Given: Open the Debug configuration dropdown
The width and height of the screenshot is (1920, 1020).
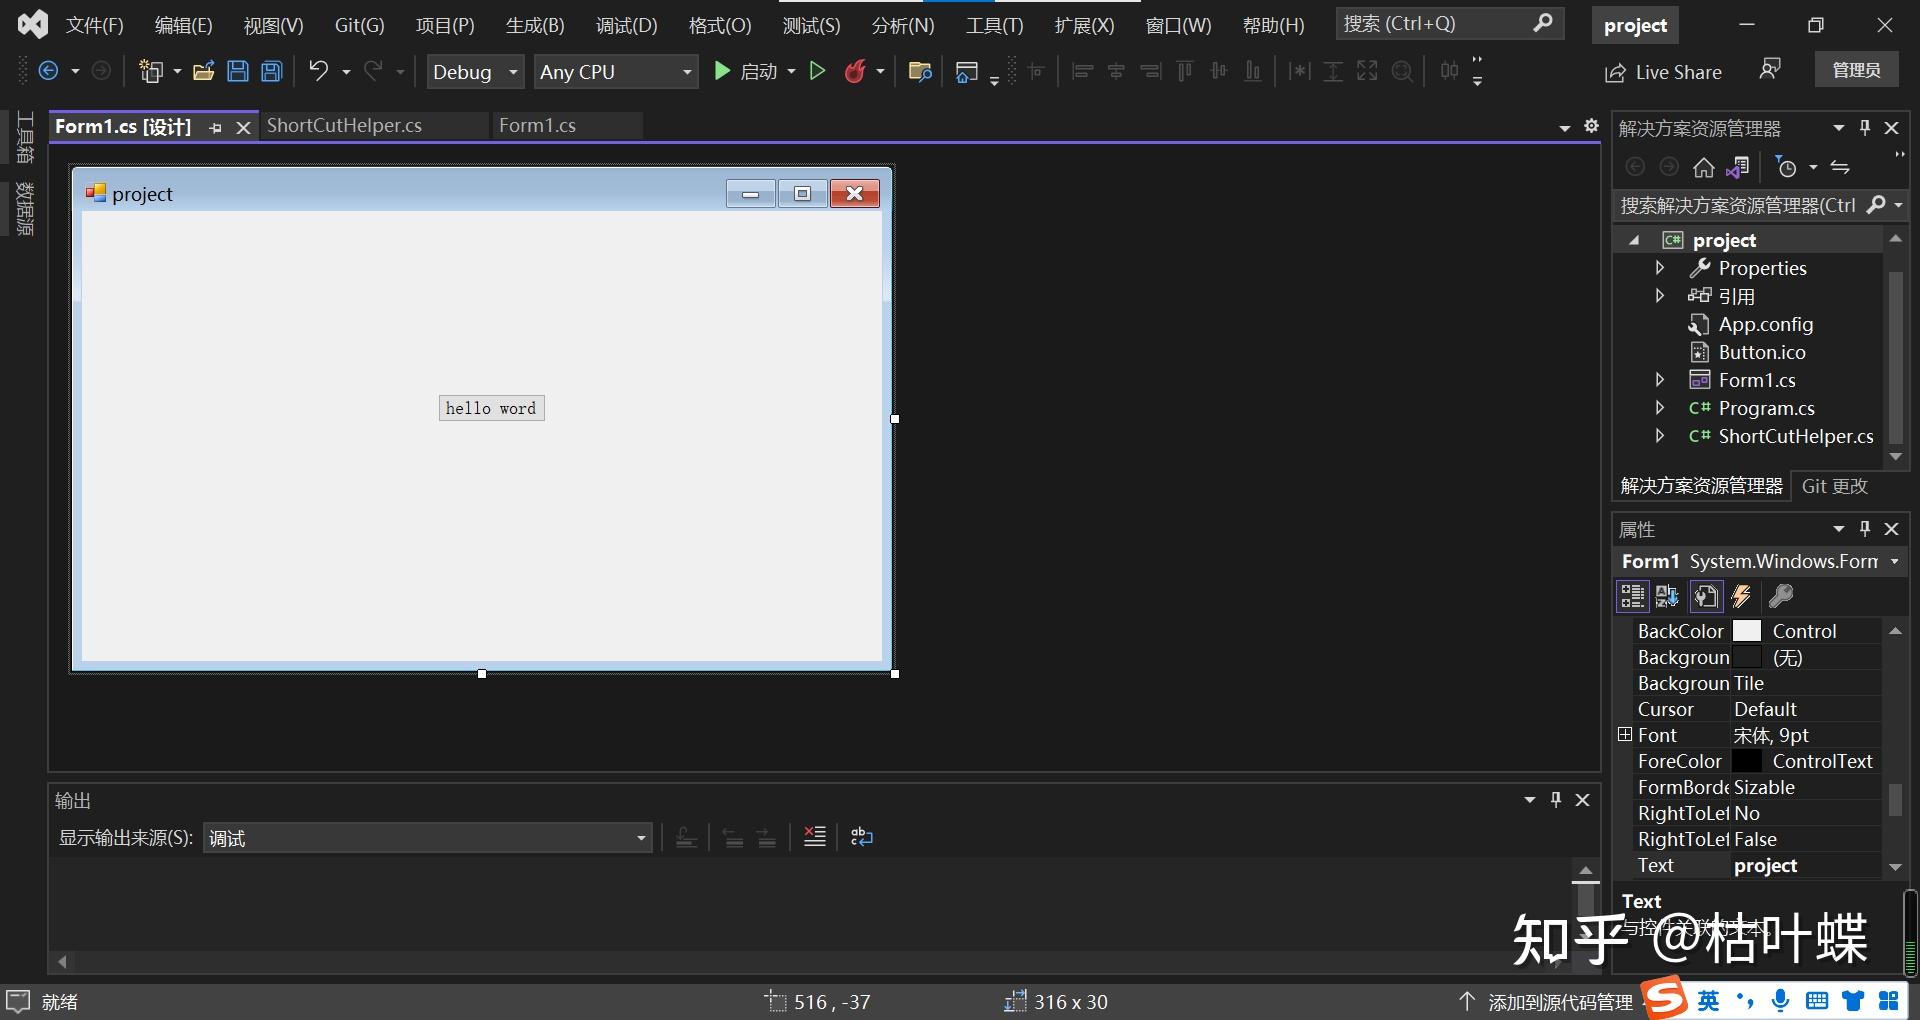Looking at the screenshot, I should tap(475, 71).
